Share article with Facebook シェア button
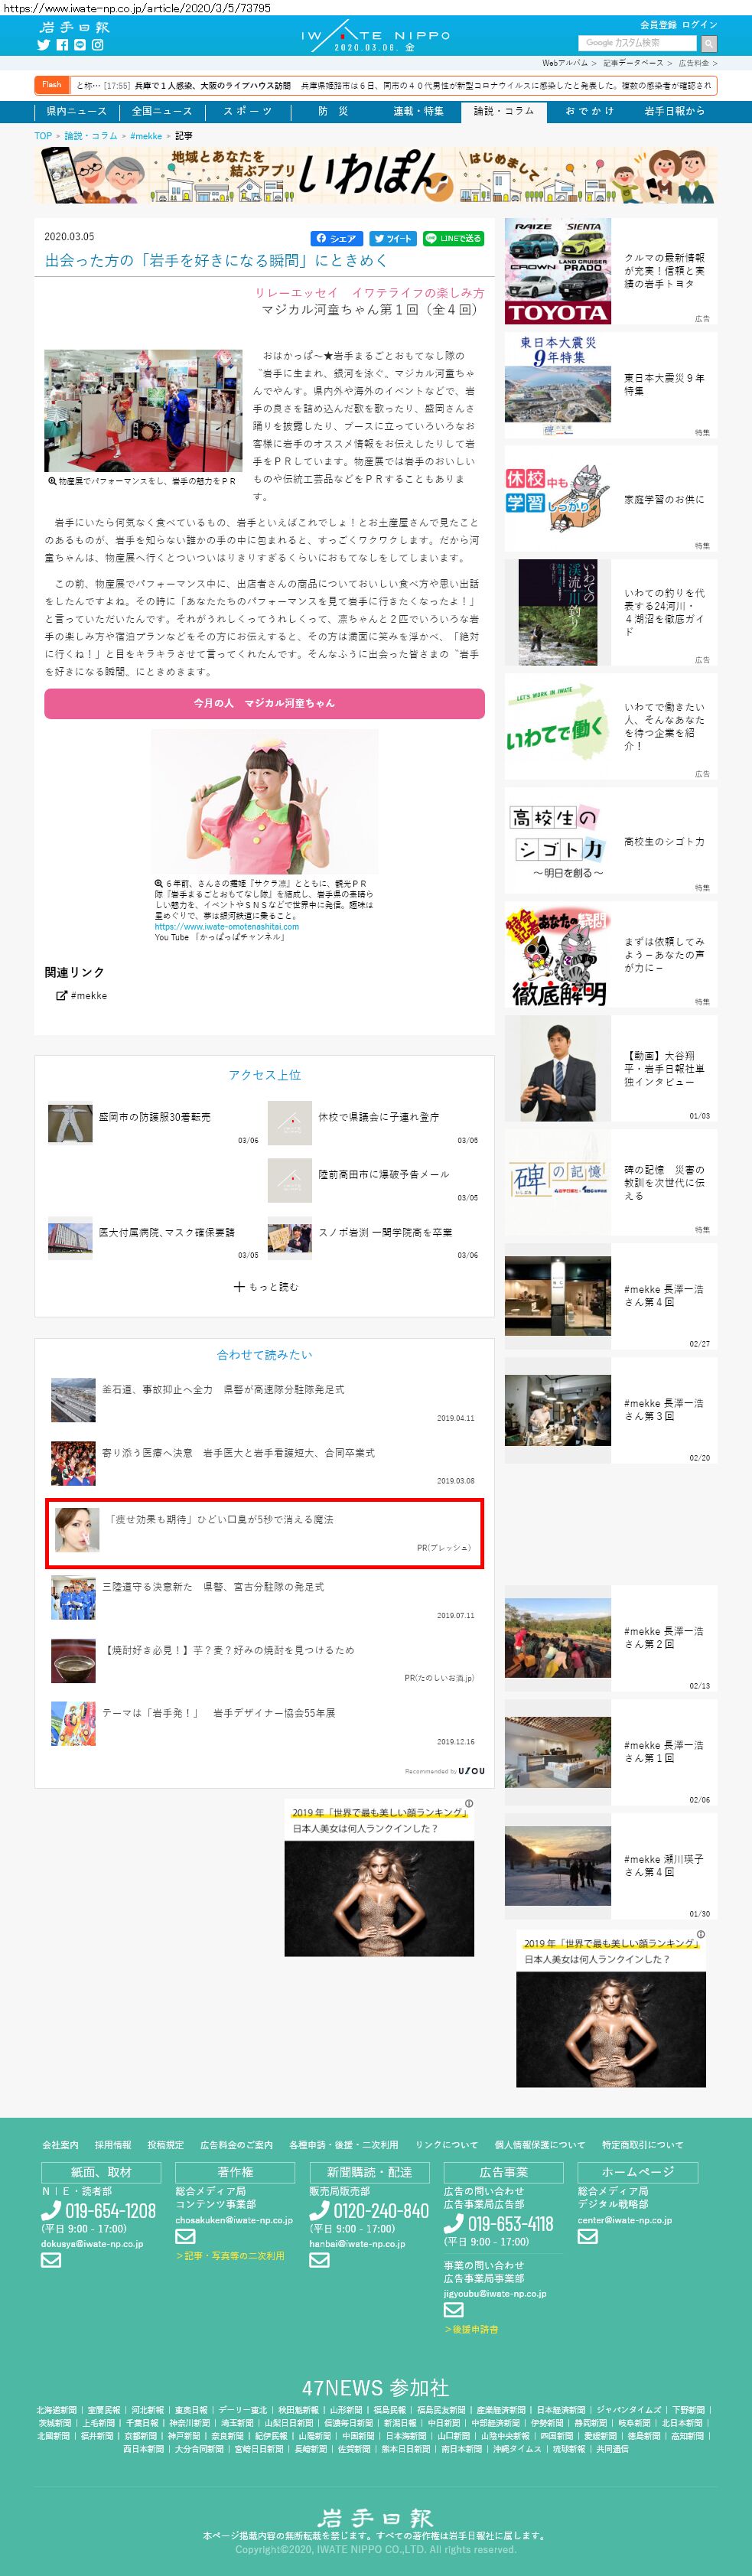 tap(336, 238)
